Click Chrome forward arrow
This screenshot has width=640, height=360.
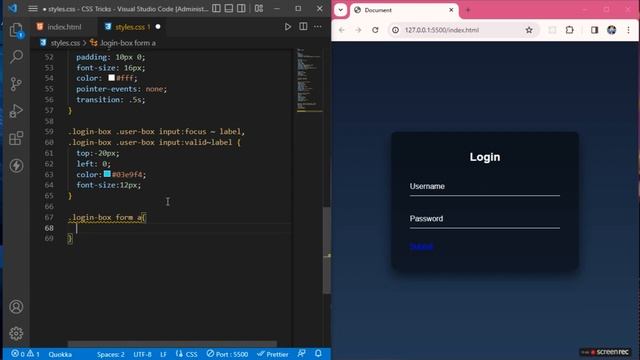point(358,30)
